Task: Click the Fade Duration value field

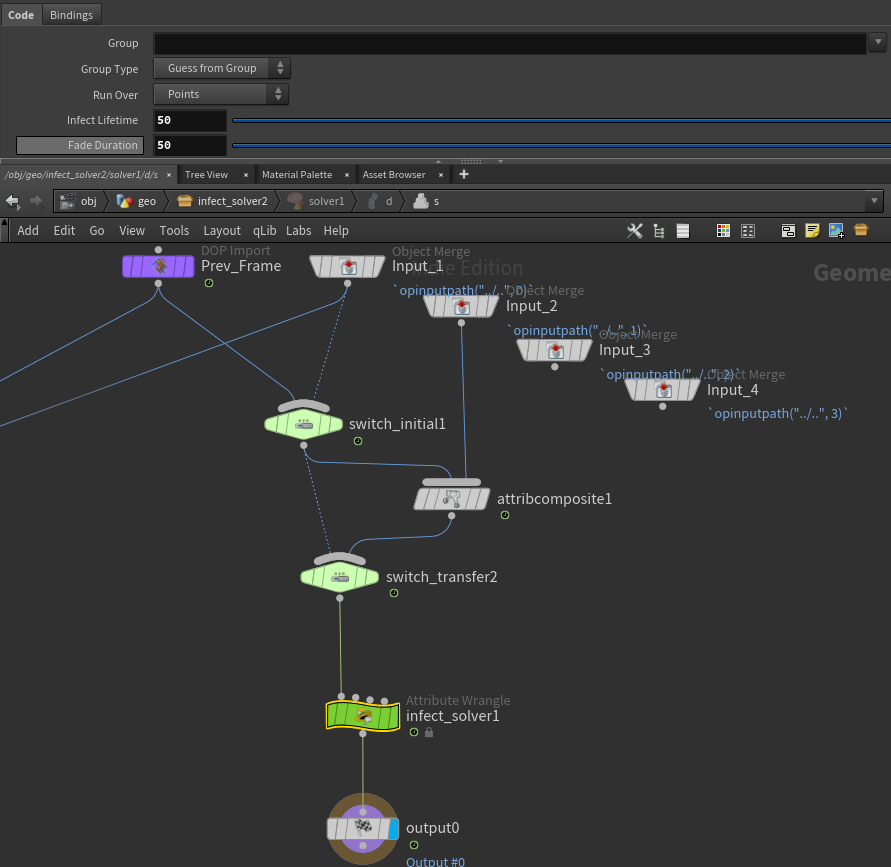Action: click(x=190, y=145)
